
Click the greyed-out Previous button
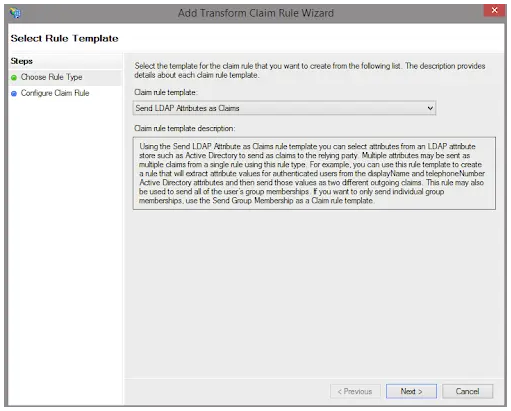pos(355,391)
